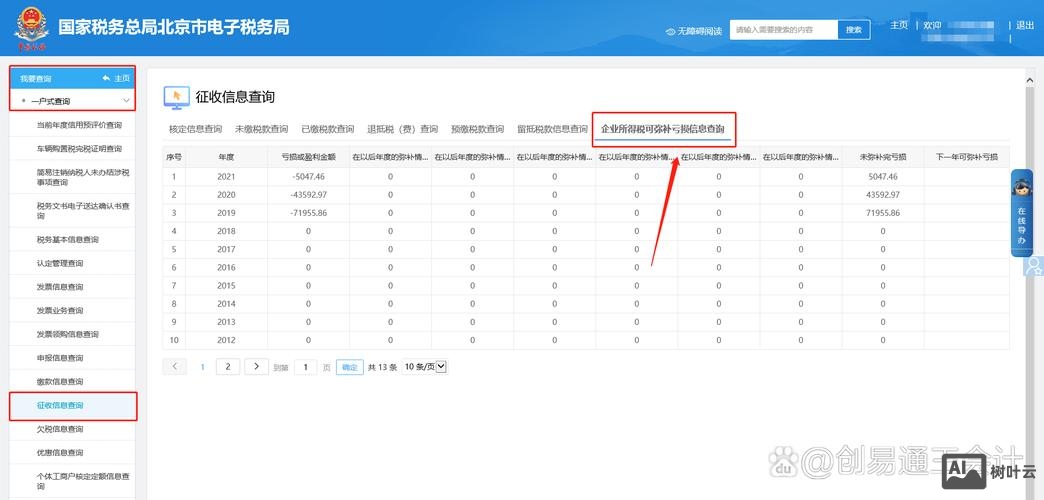Viewport: 1044px width, 500px height.
Task: Click the vertical scrollbar up arrow
Action: tap(1031, 79)
